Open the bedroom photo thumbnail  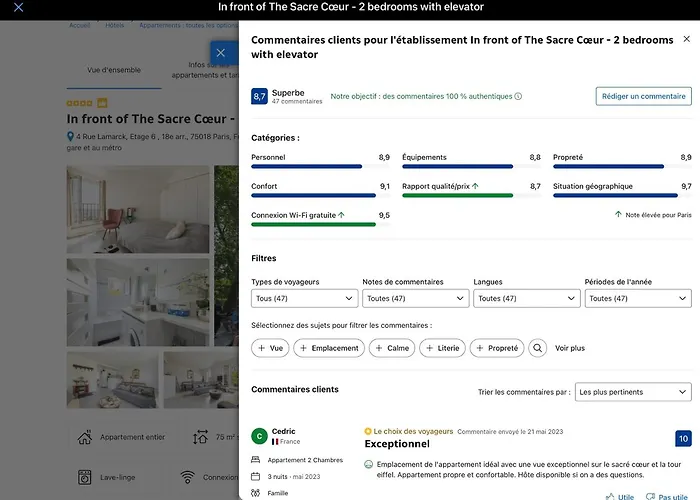tap(138, 209)
